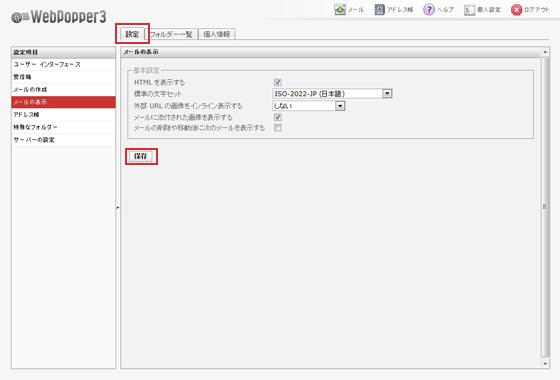Click the 基本設定 group legend
560x380 pixels.
(x=147, y=70)
